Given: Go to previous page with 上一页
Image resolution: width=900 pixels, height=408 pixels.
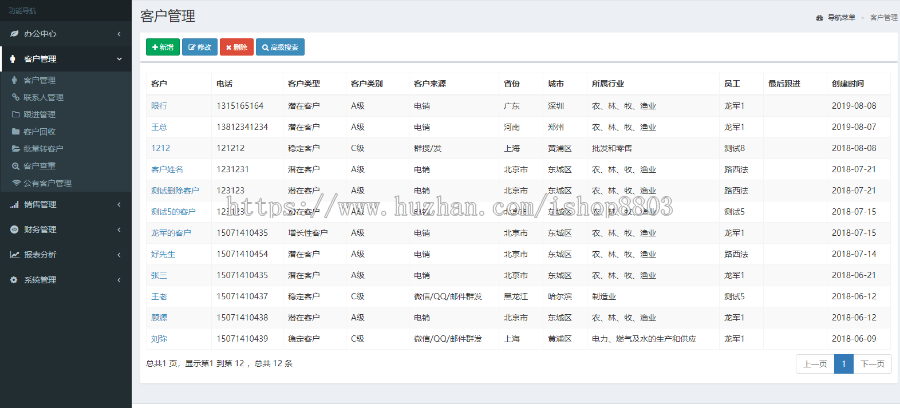Looking at the screenshot, I should [x=815, y=364].
